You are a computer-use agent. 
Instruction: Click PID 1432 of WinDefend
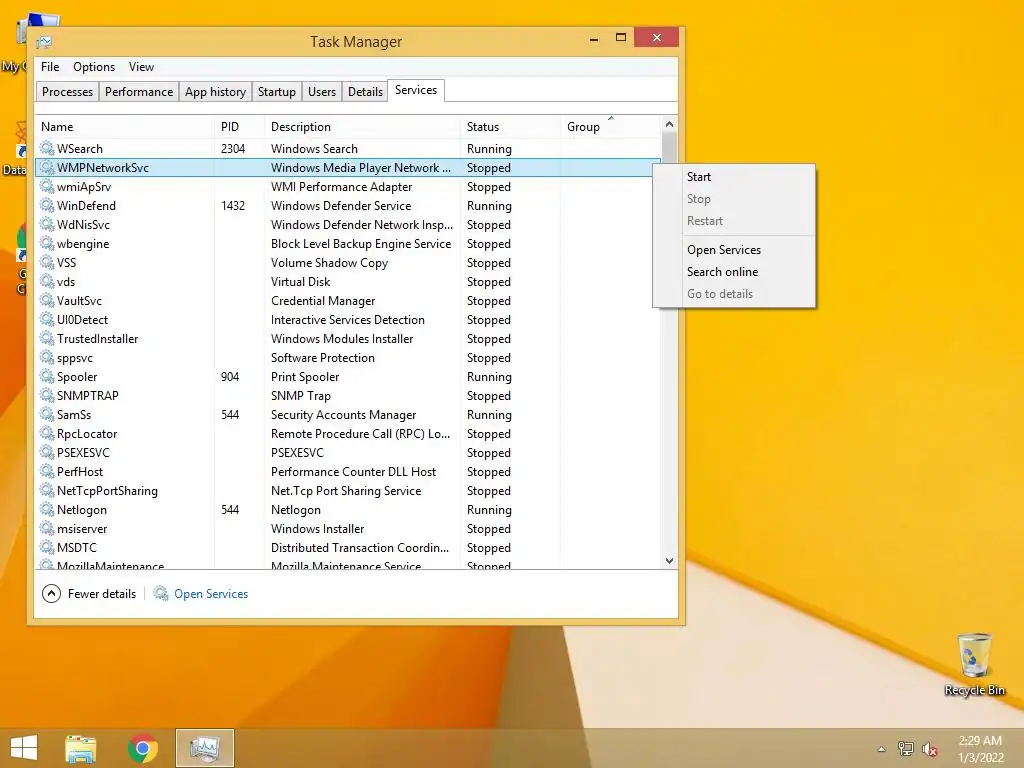coord(232,206)
